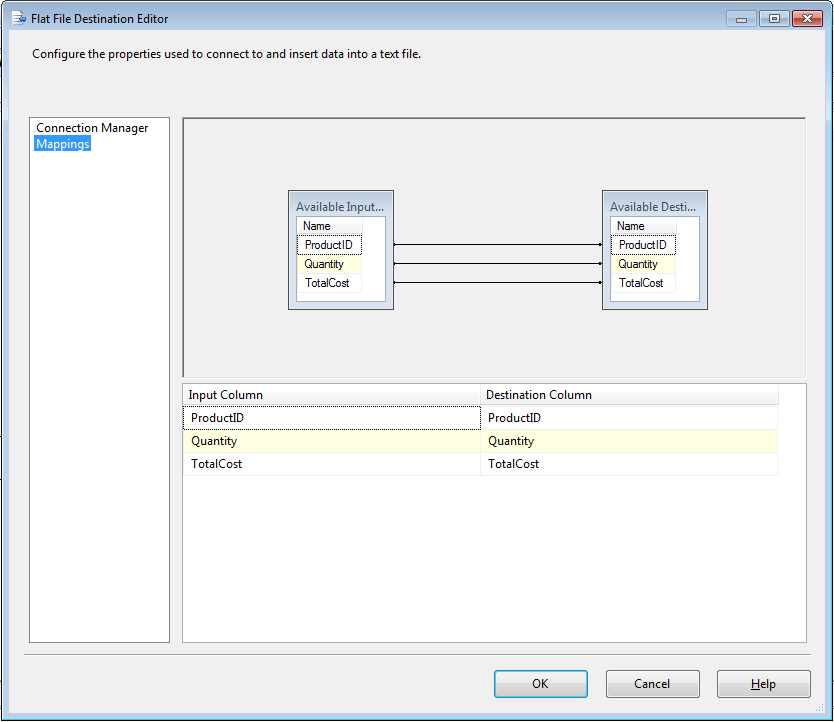Select the Quantity mapping line
834x722 pixels.
point(498,263)
